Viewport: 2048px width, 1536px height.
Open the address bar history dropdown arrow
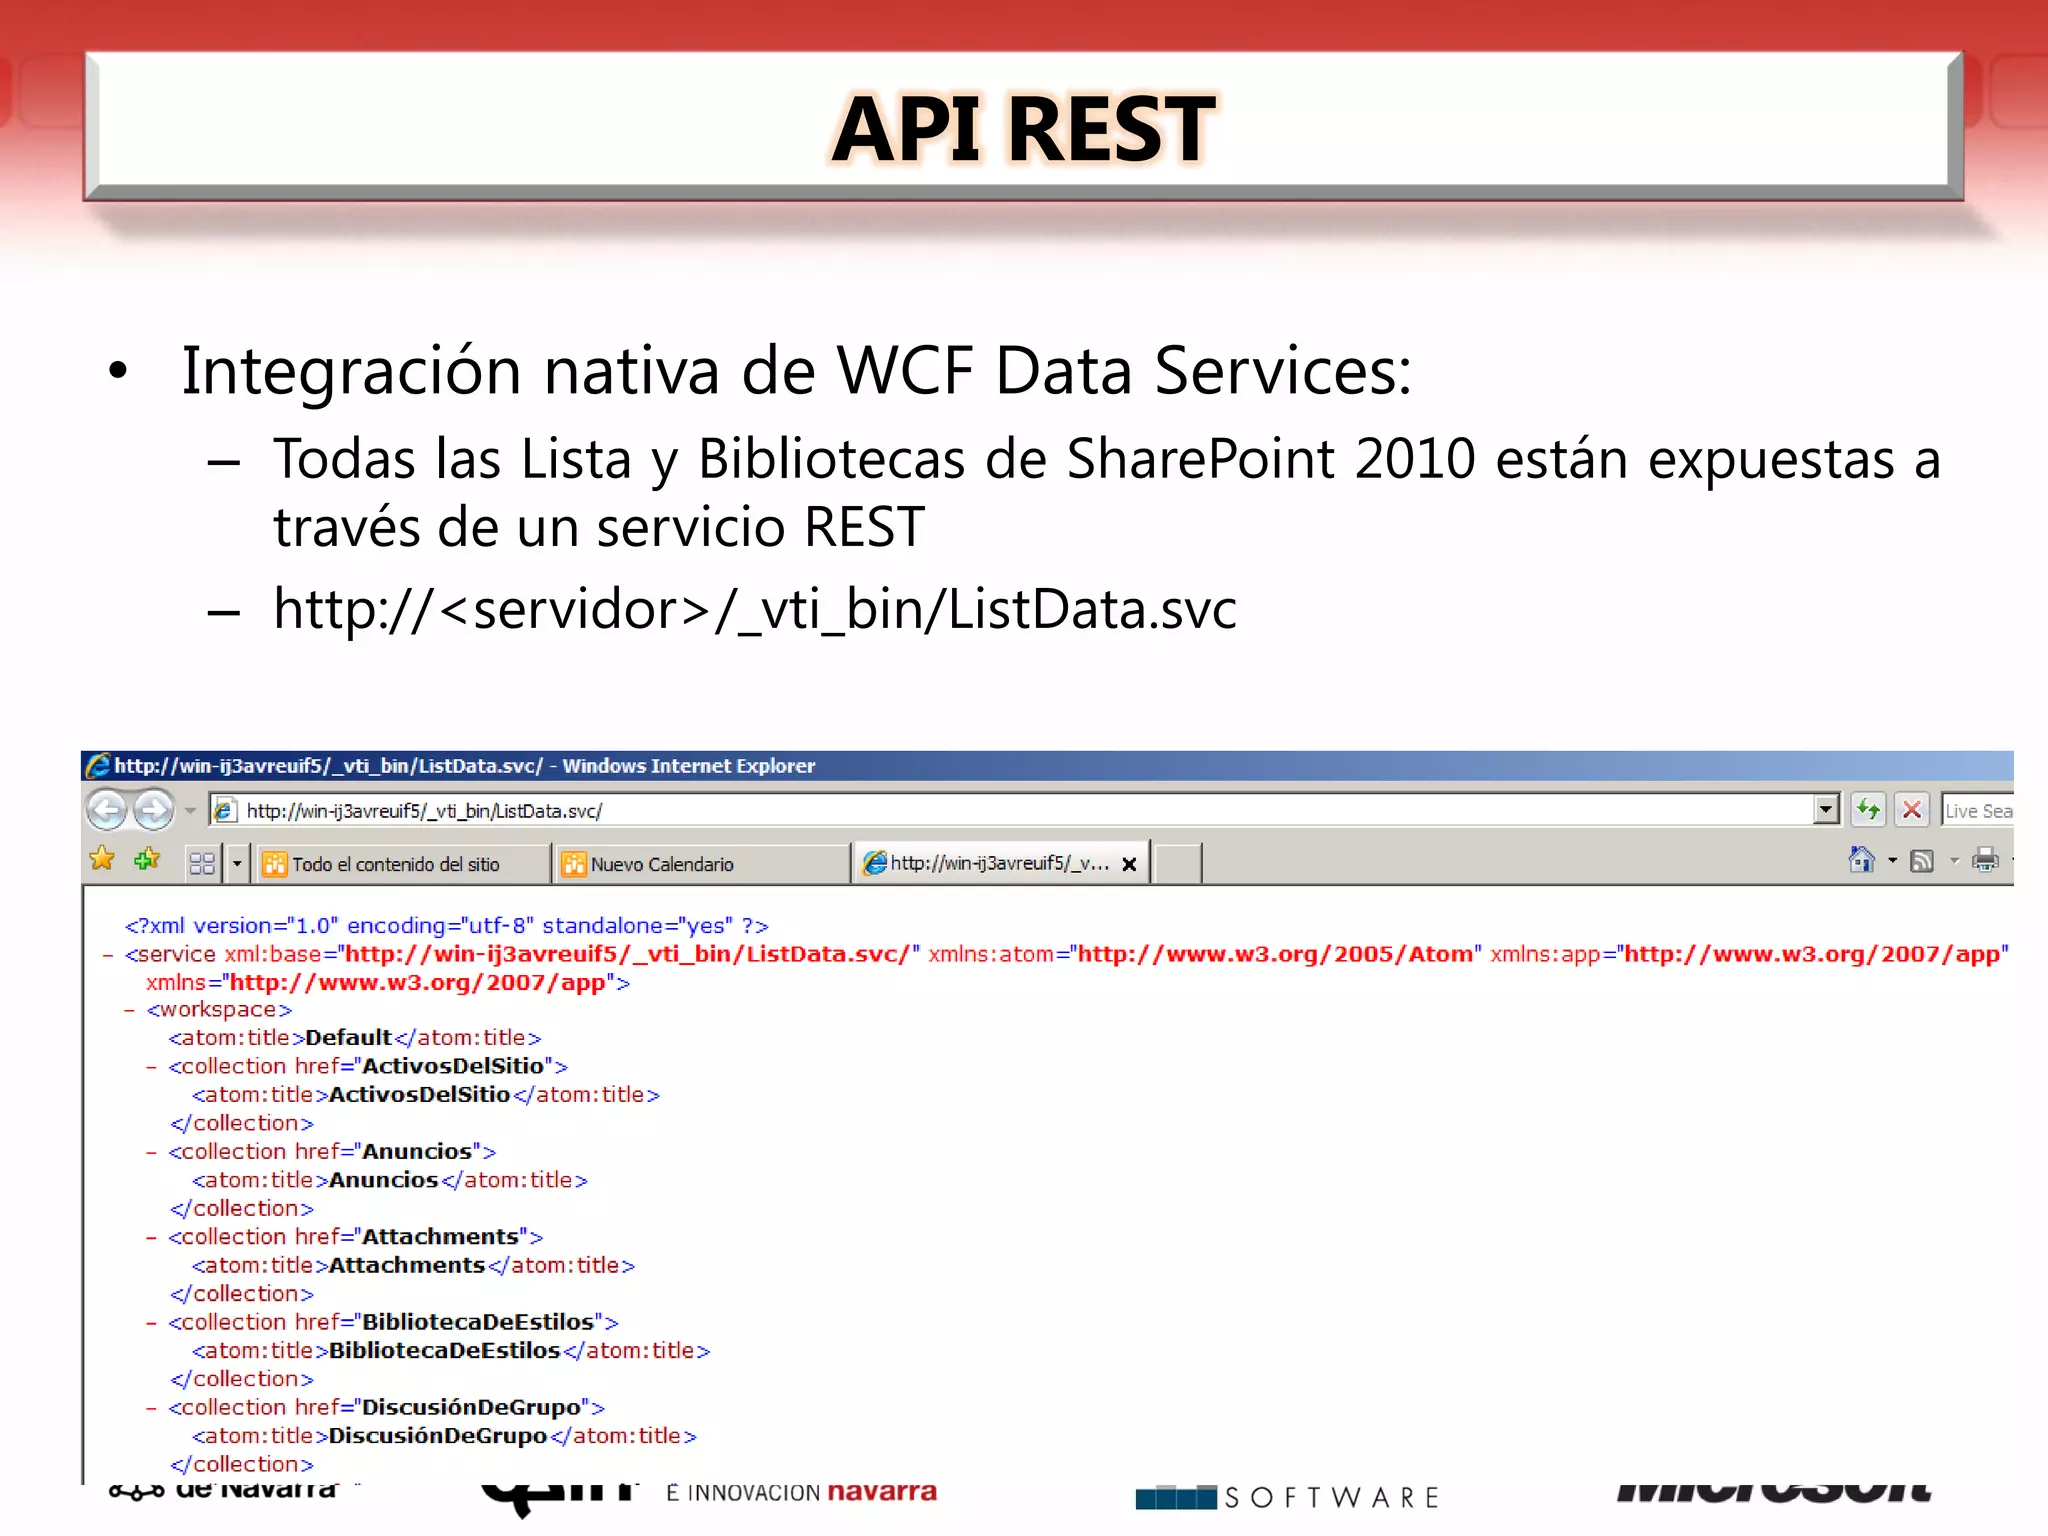pyautogui.click(x=1826, y=810)
